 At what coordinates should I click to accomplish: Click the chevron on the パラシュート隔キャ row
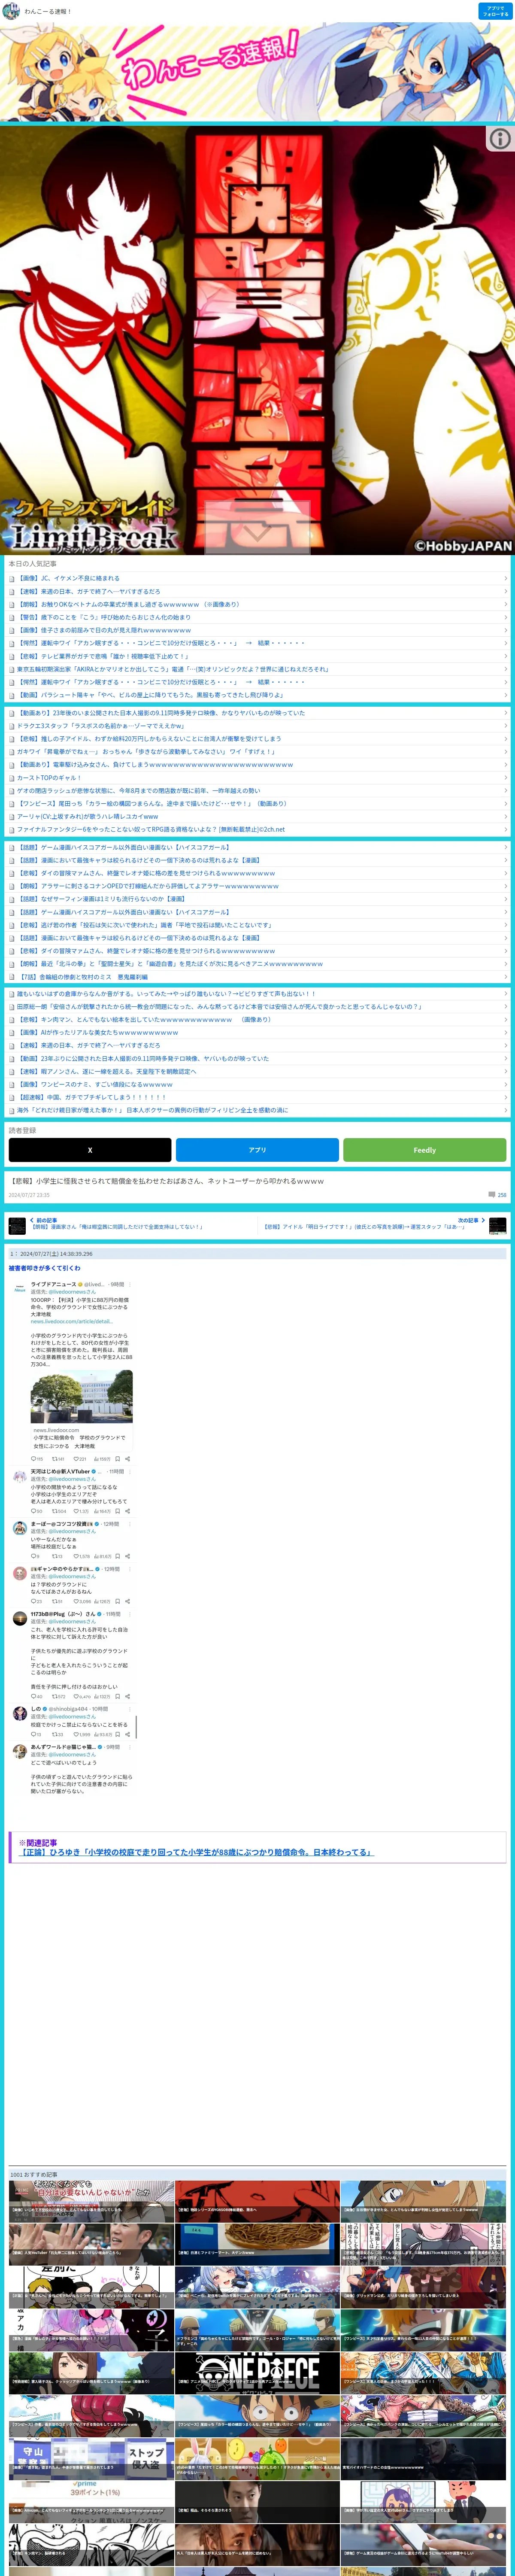click(x=505, y=695)
